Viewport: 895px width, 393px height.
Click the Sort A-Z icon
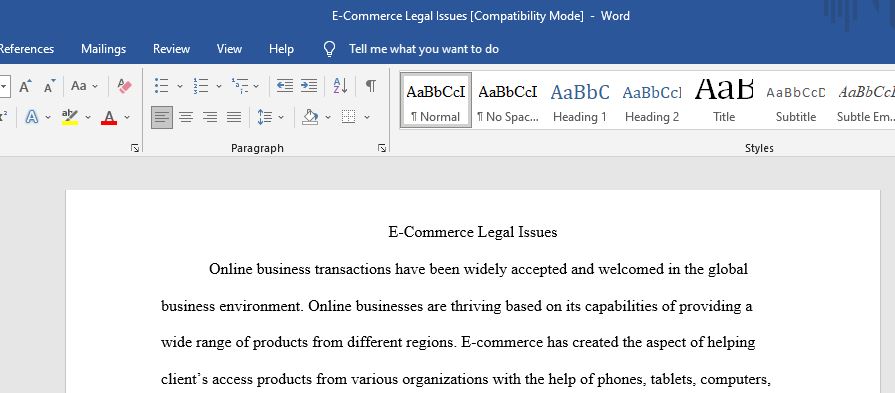click(x=340, y=86)
